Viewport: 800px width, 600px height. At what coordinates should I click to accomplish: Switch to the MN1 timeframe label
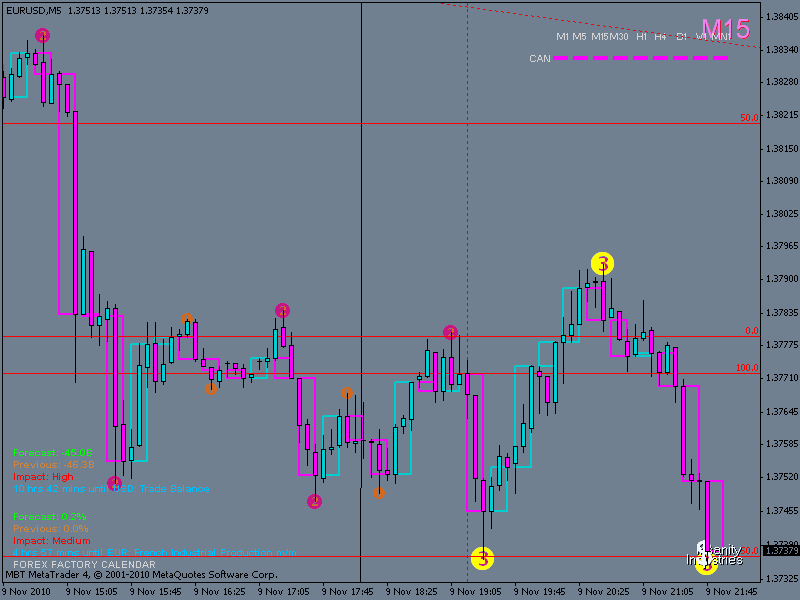click(x=721, y=37)
